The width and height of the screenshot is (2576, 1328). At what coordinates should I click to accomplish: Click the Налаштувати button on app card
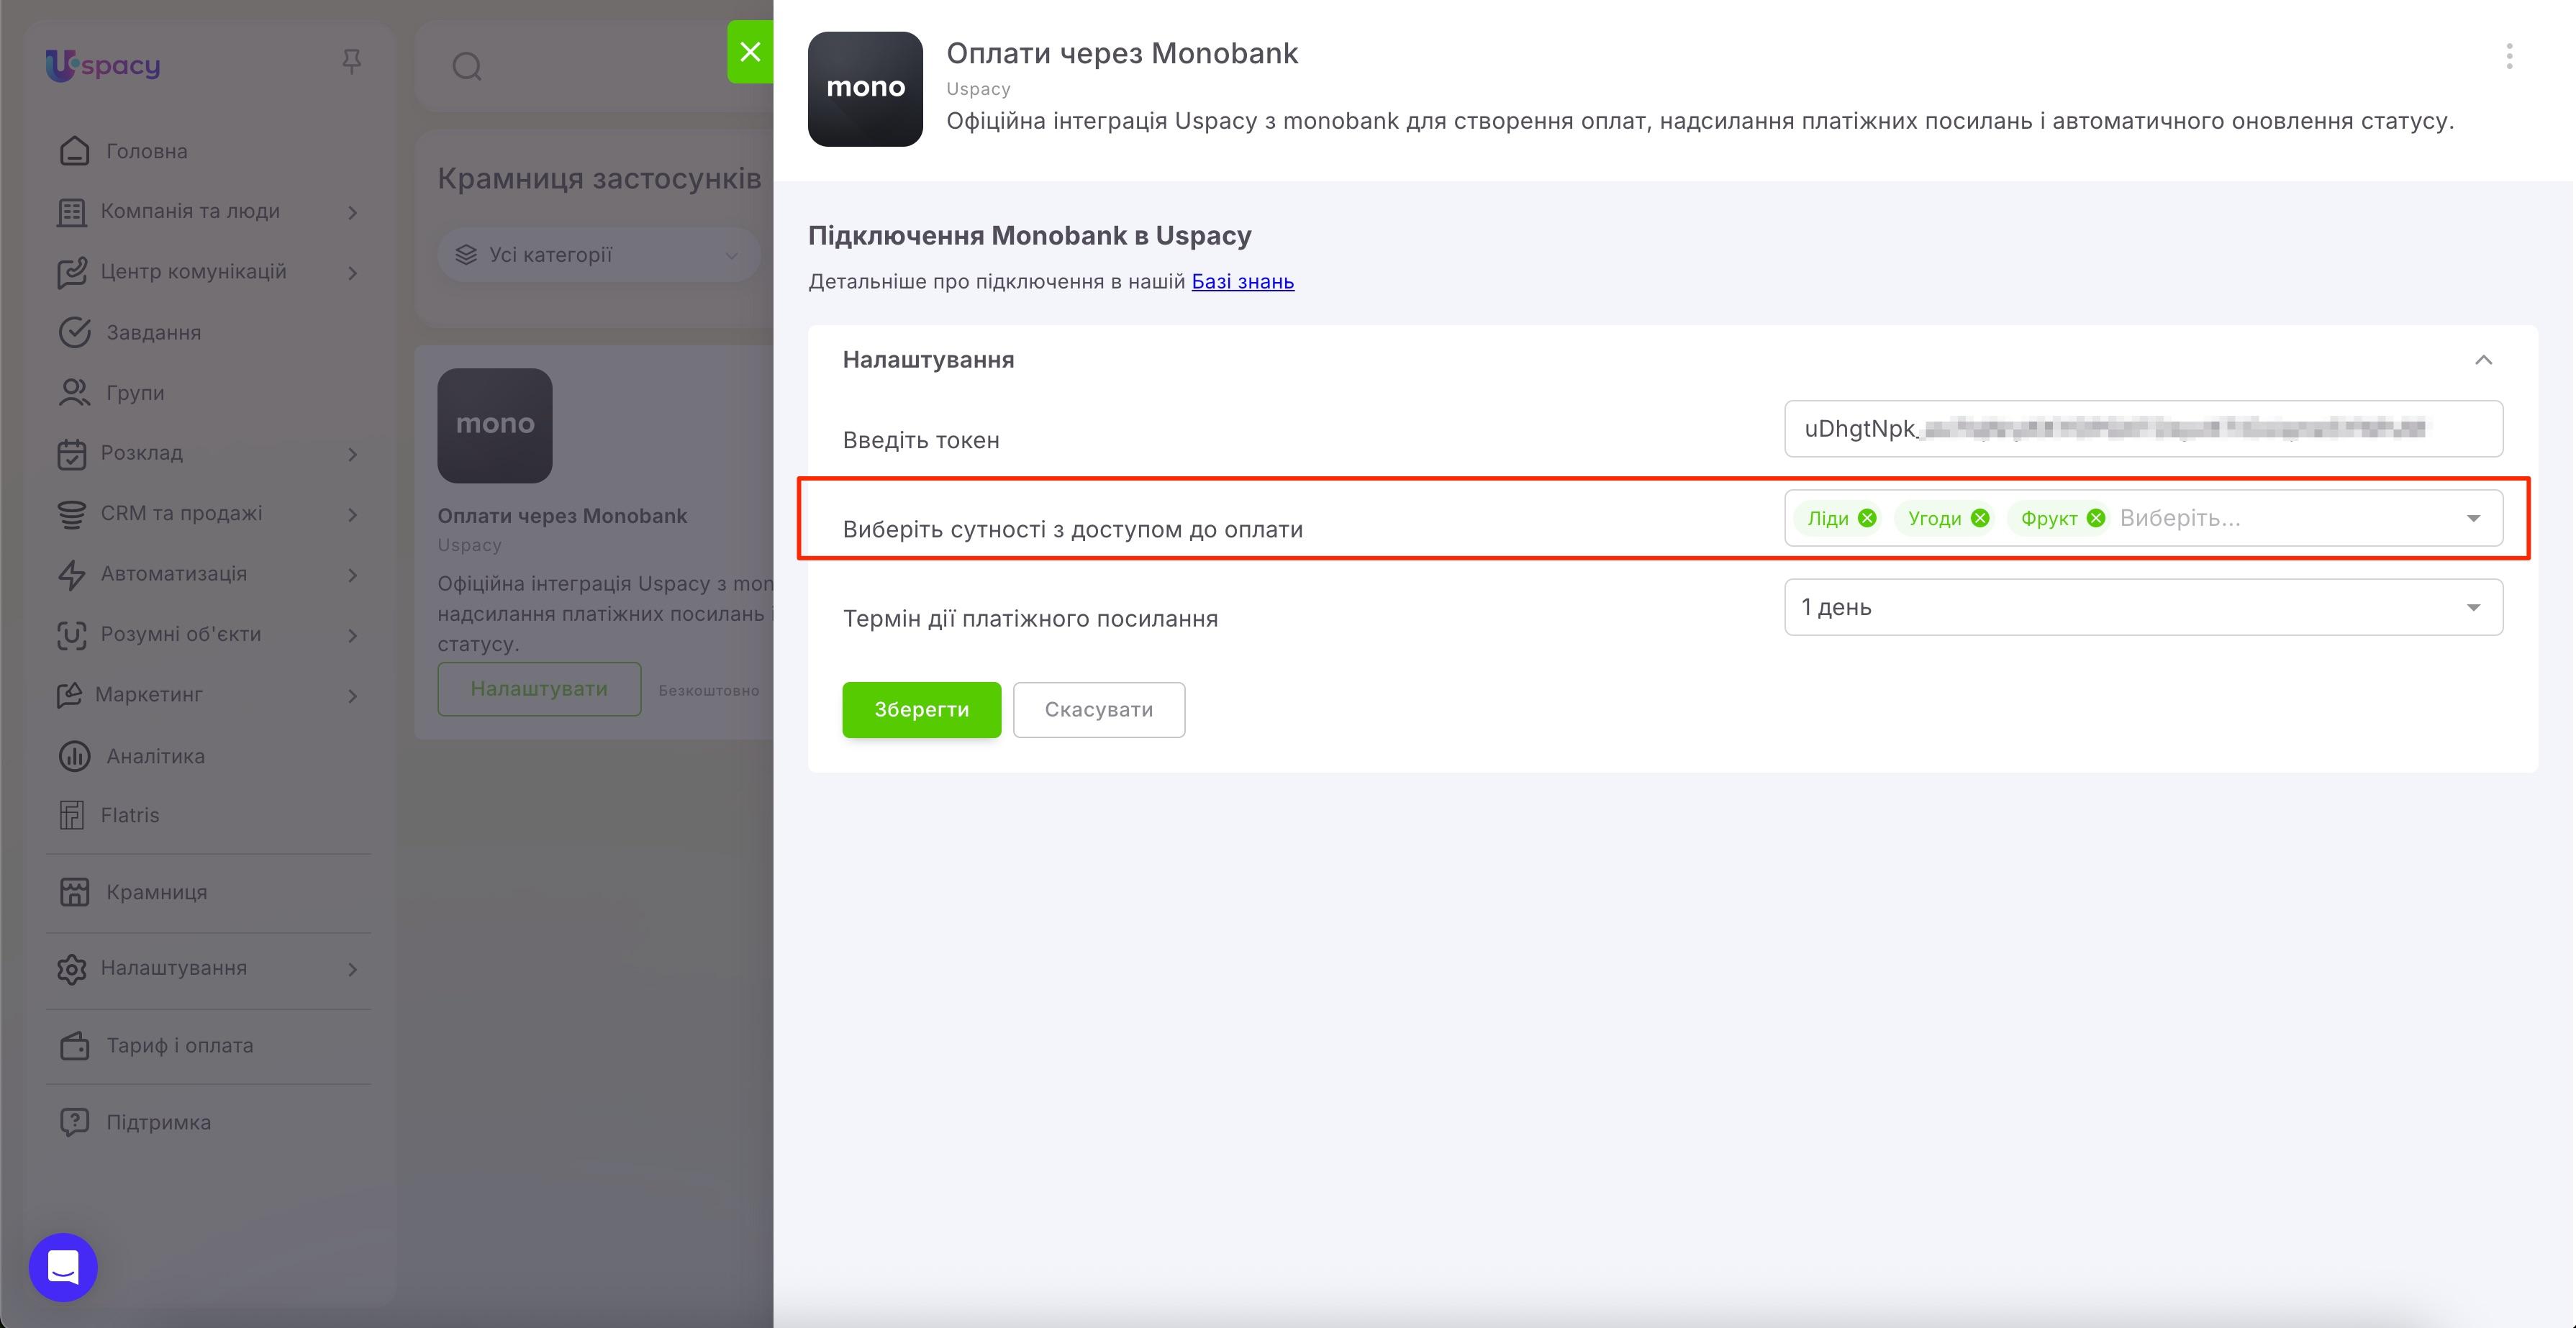pos(539,689)
